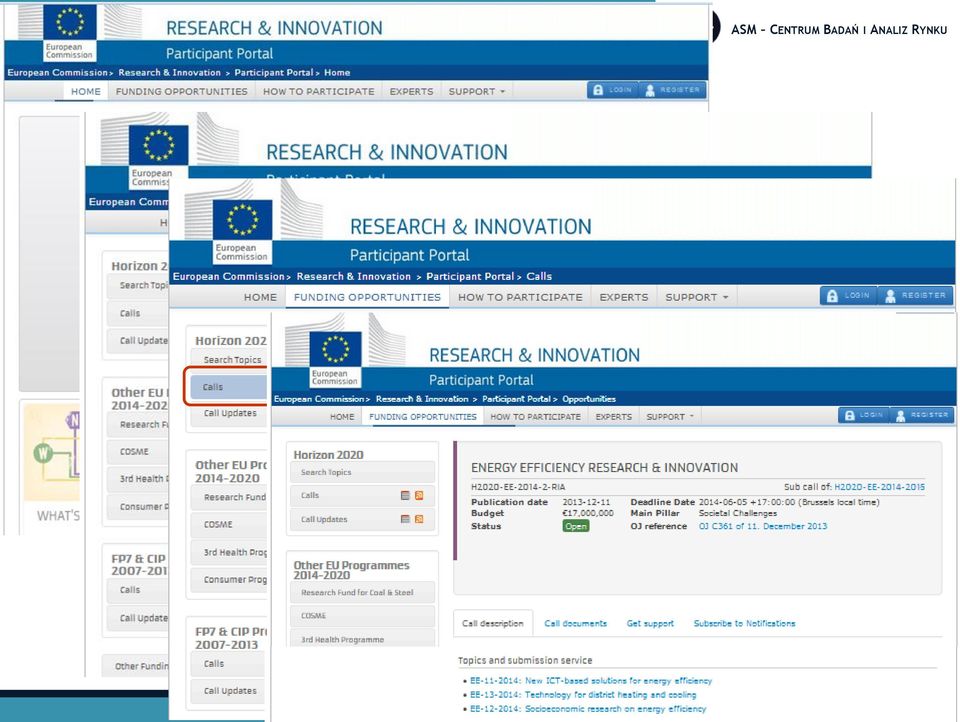Open Call Updates under FP7 & CIP in Calls breadcrumb window
Screen dimensions: 960x722
229,691
